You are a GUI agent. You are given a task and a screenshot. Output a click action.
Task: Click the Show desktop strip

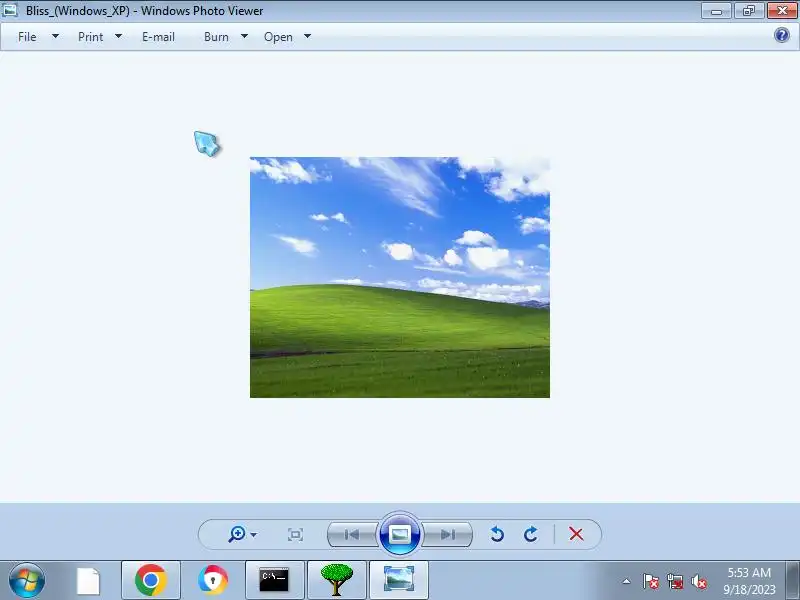click(793, 580)
